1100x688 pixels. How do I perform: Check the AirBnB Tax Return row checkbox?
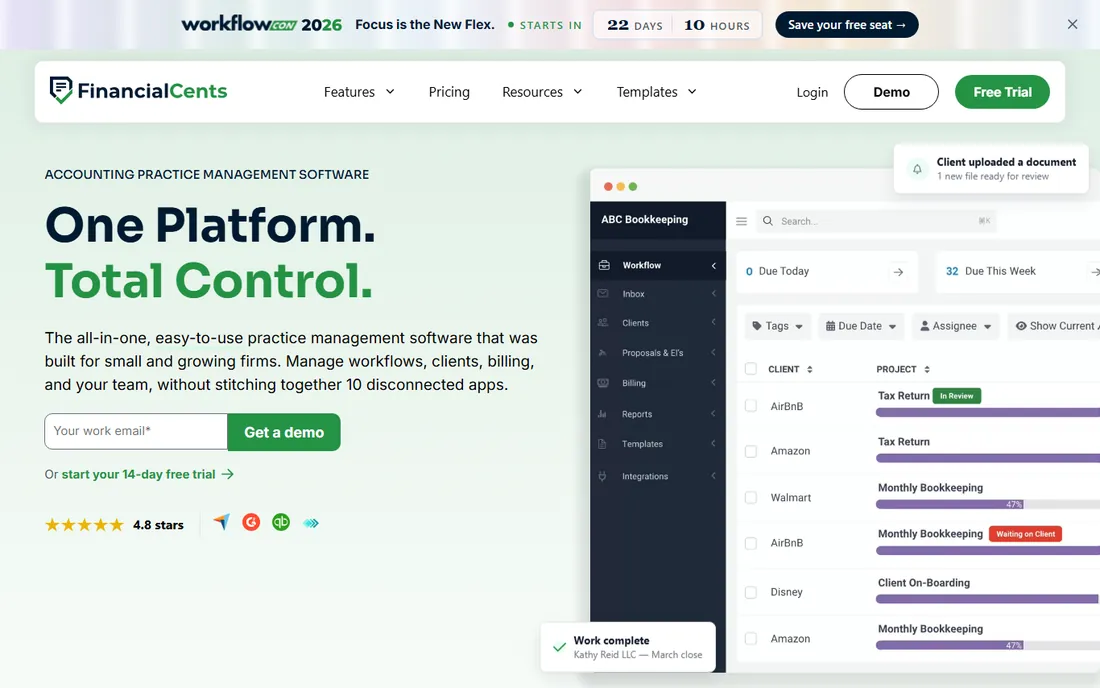point(751,405)
